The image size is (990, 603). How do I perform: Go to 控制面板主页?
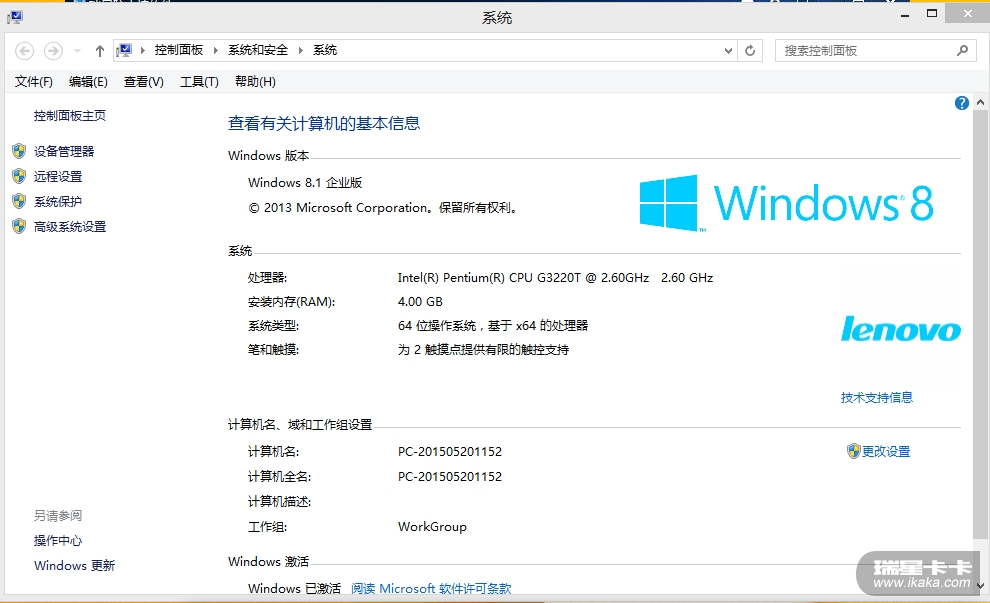coord(69,116)
